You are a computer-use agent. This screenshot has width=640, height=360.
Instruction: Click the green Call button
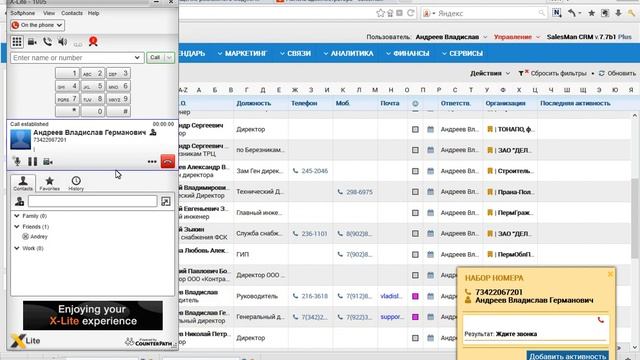tap(156, 58)
